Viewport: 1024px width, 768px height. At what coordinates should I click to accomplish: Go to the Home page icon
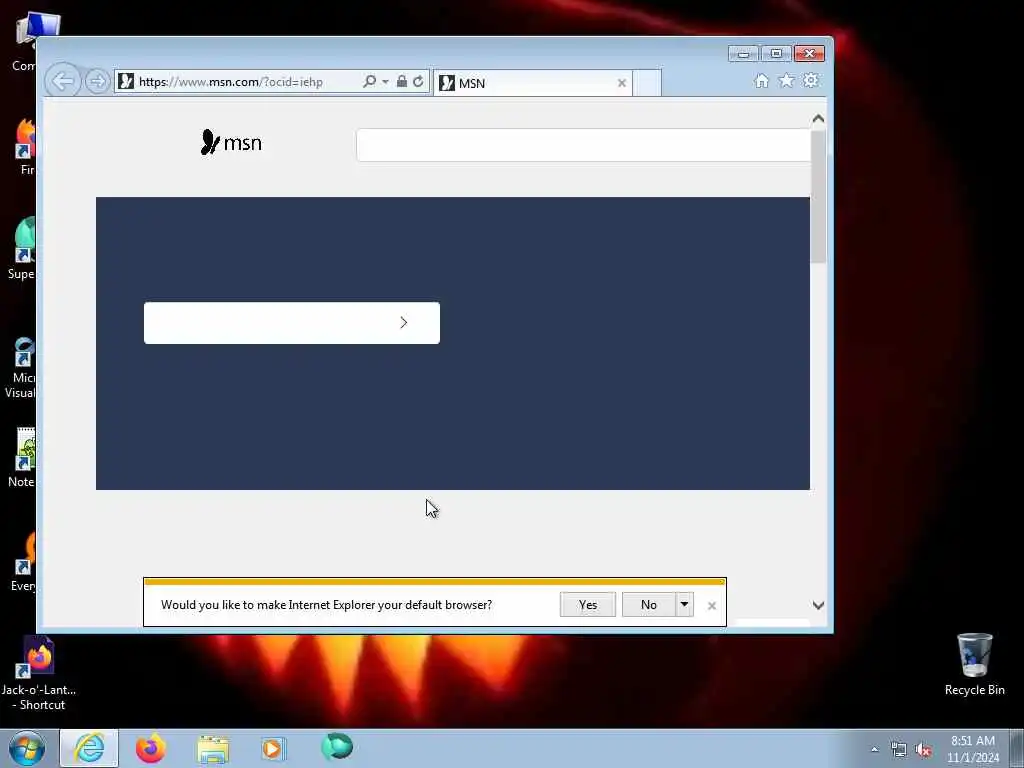pos(761,80)
